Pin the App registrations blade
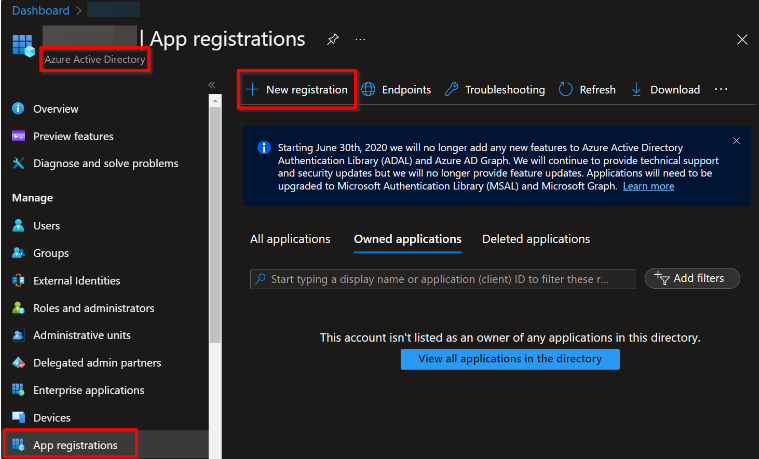The width and height of the screenshot is (759, 459). tap(333, 39)
